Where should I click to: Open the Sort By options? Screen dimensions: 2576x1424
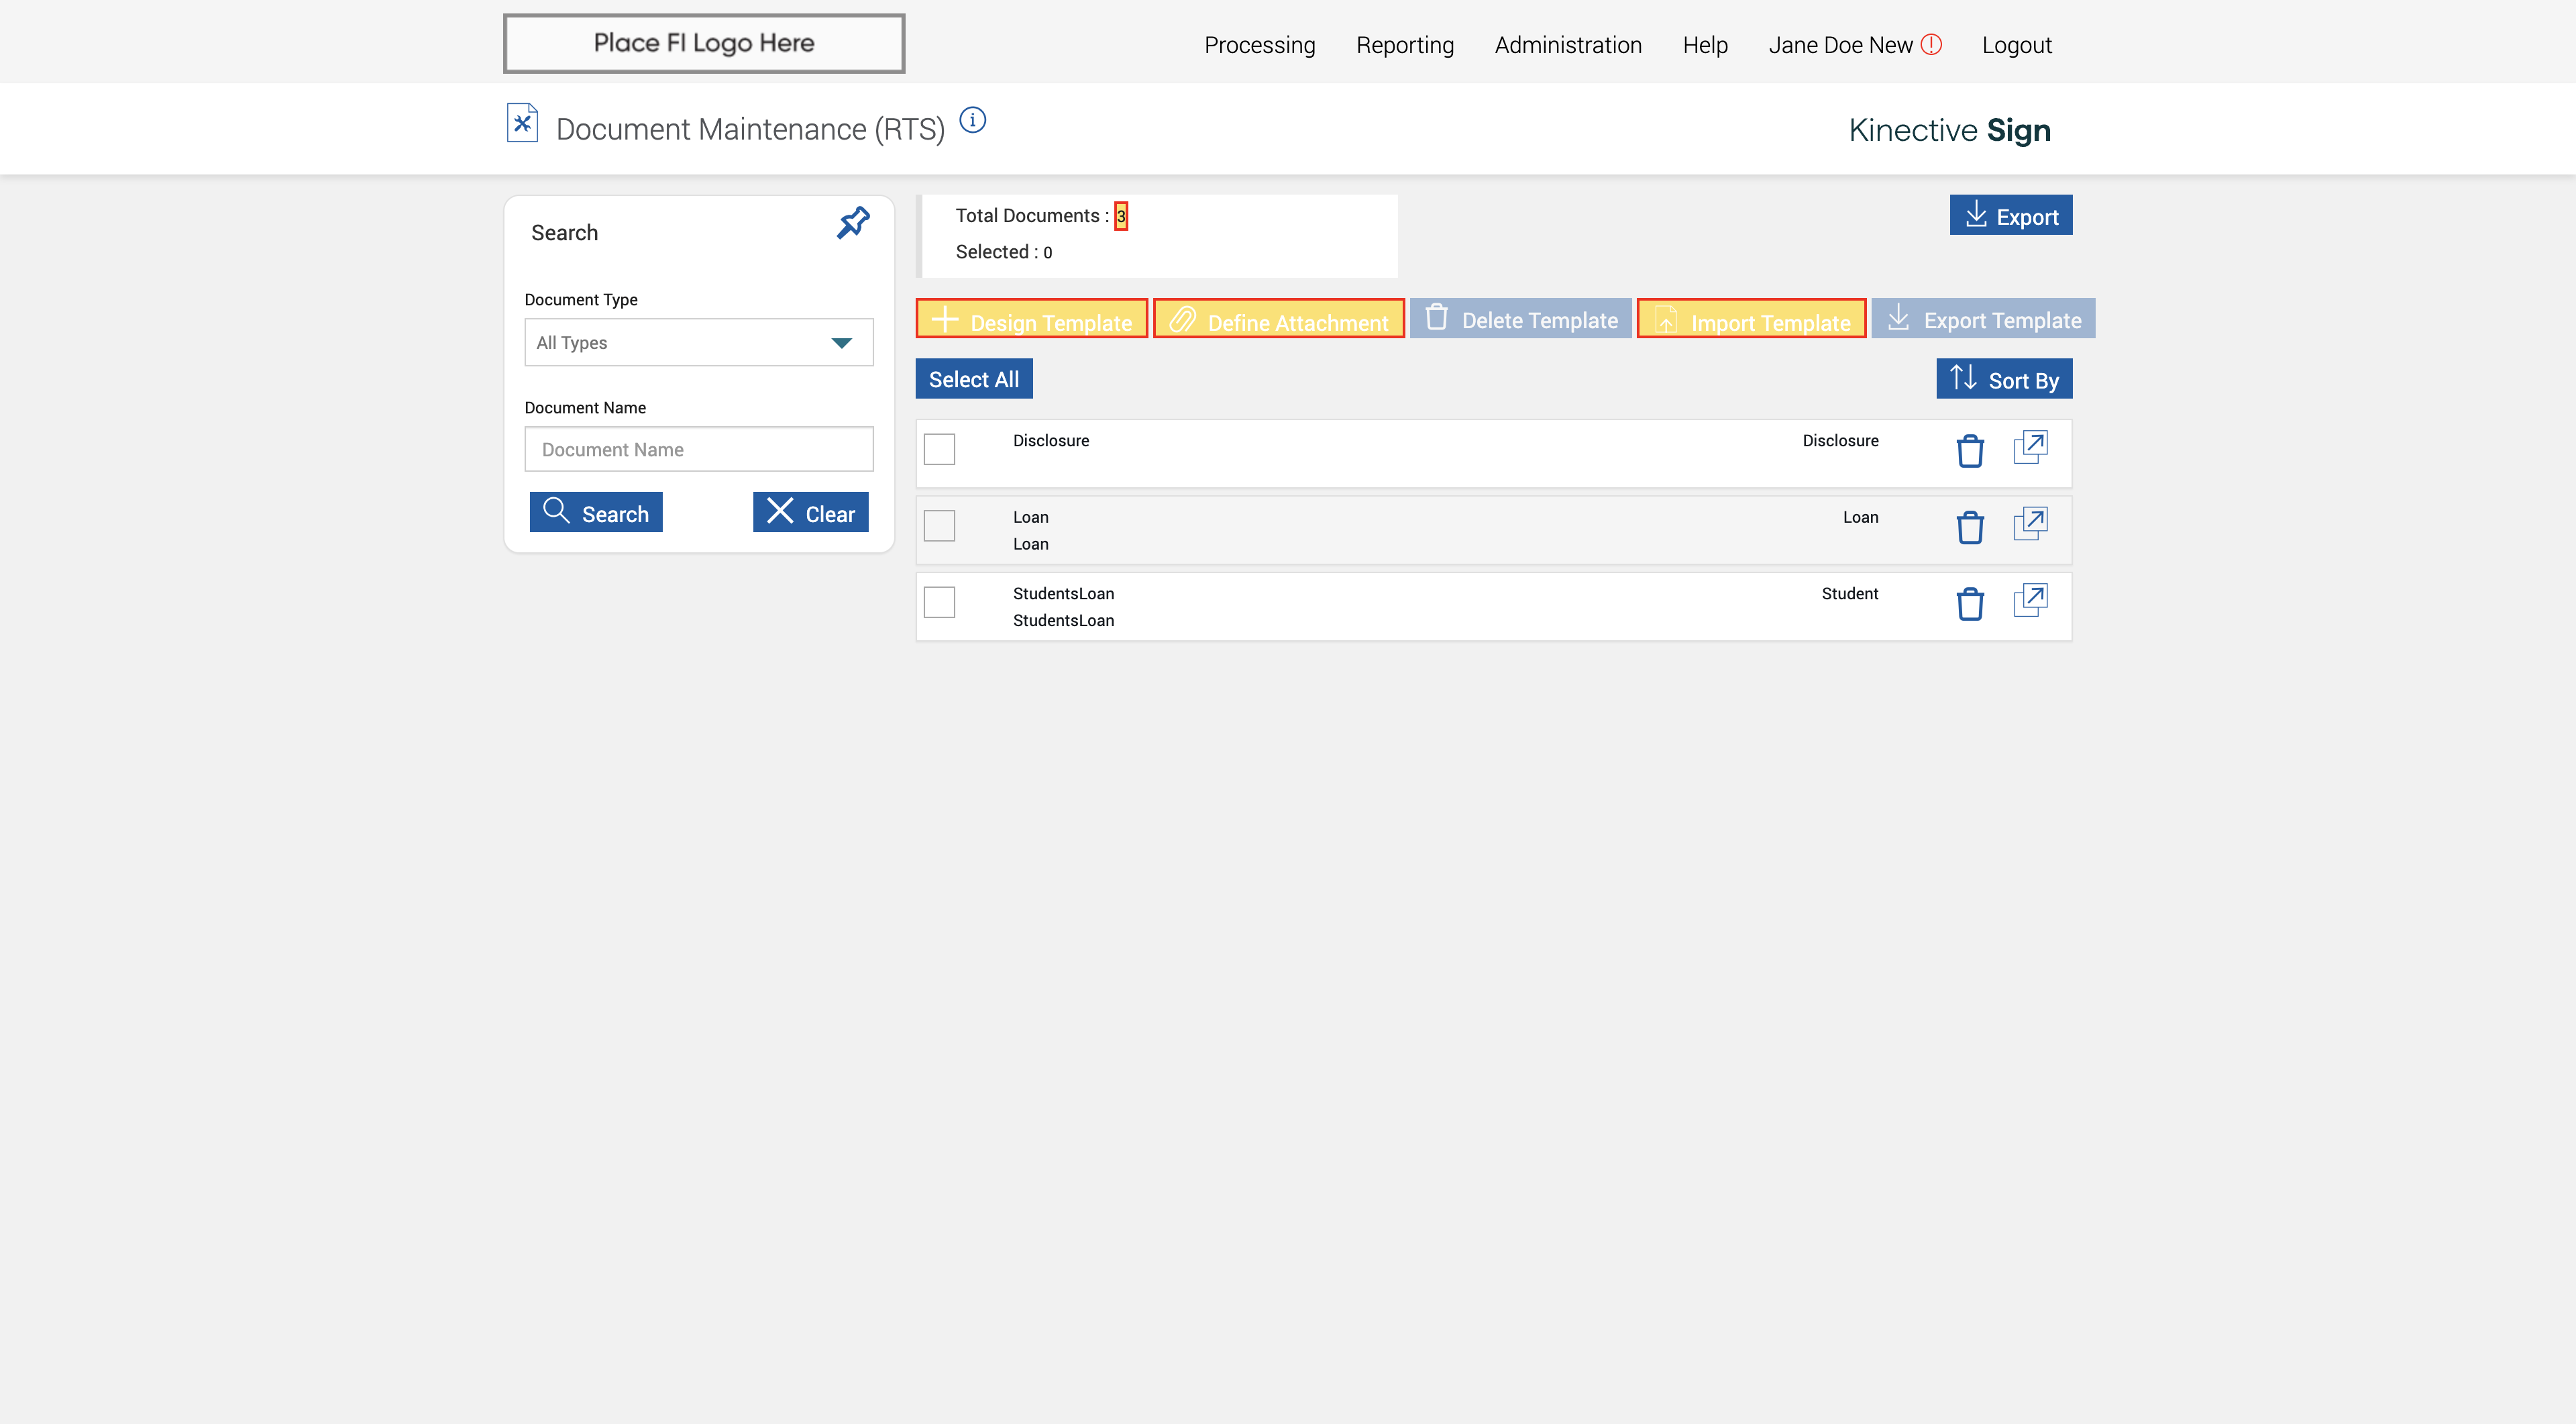click(2003, 379)
